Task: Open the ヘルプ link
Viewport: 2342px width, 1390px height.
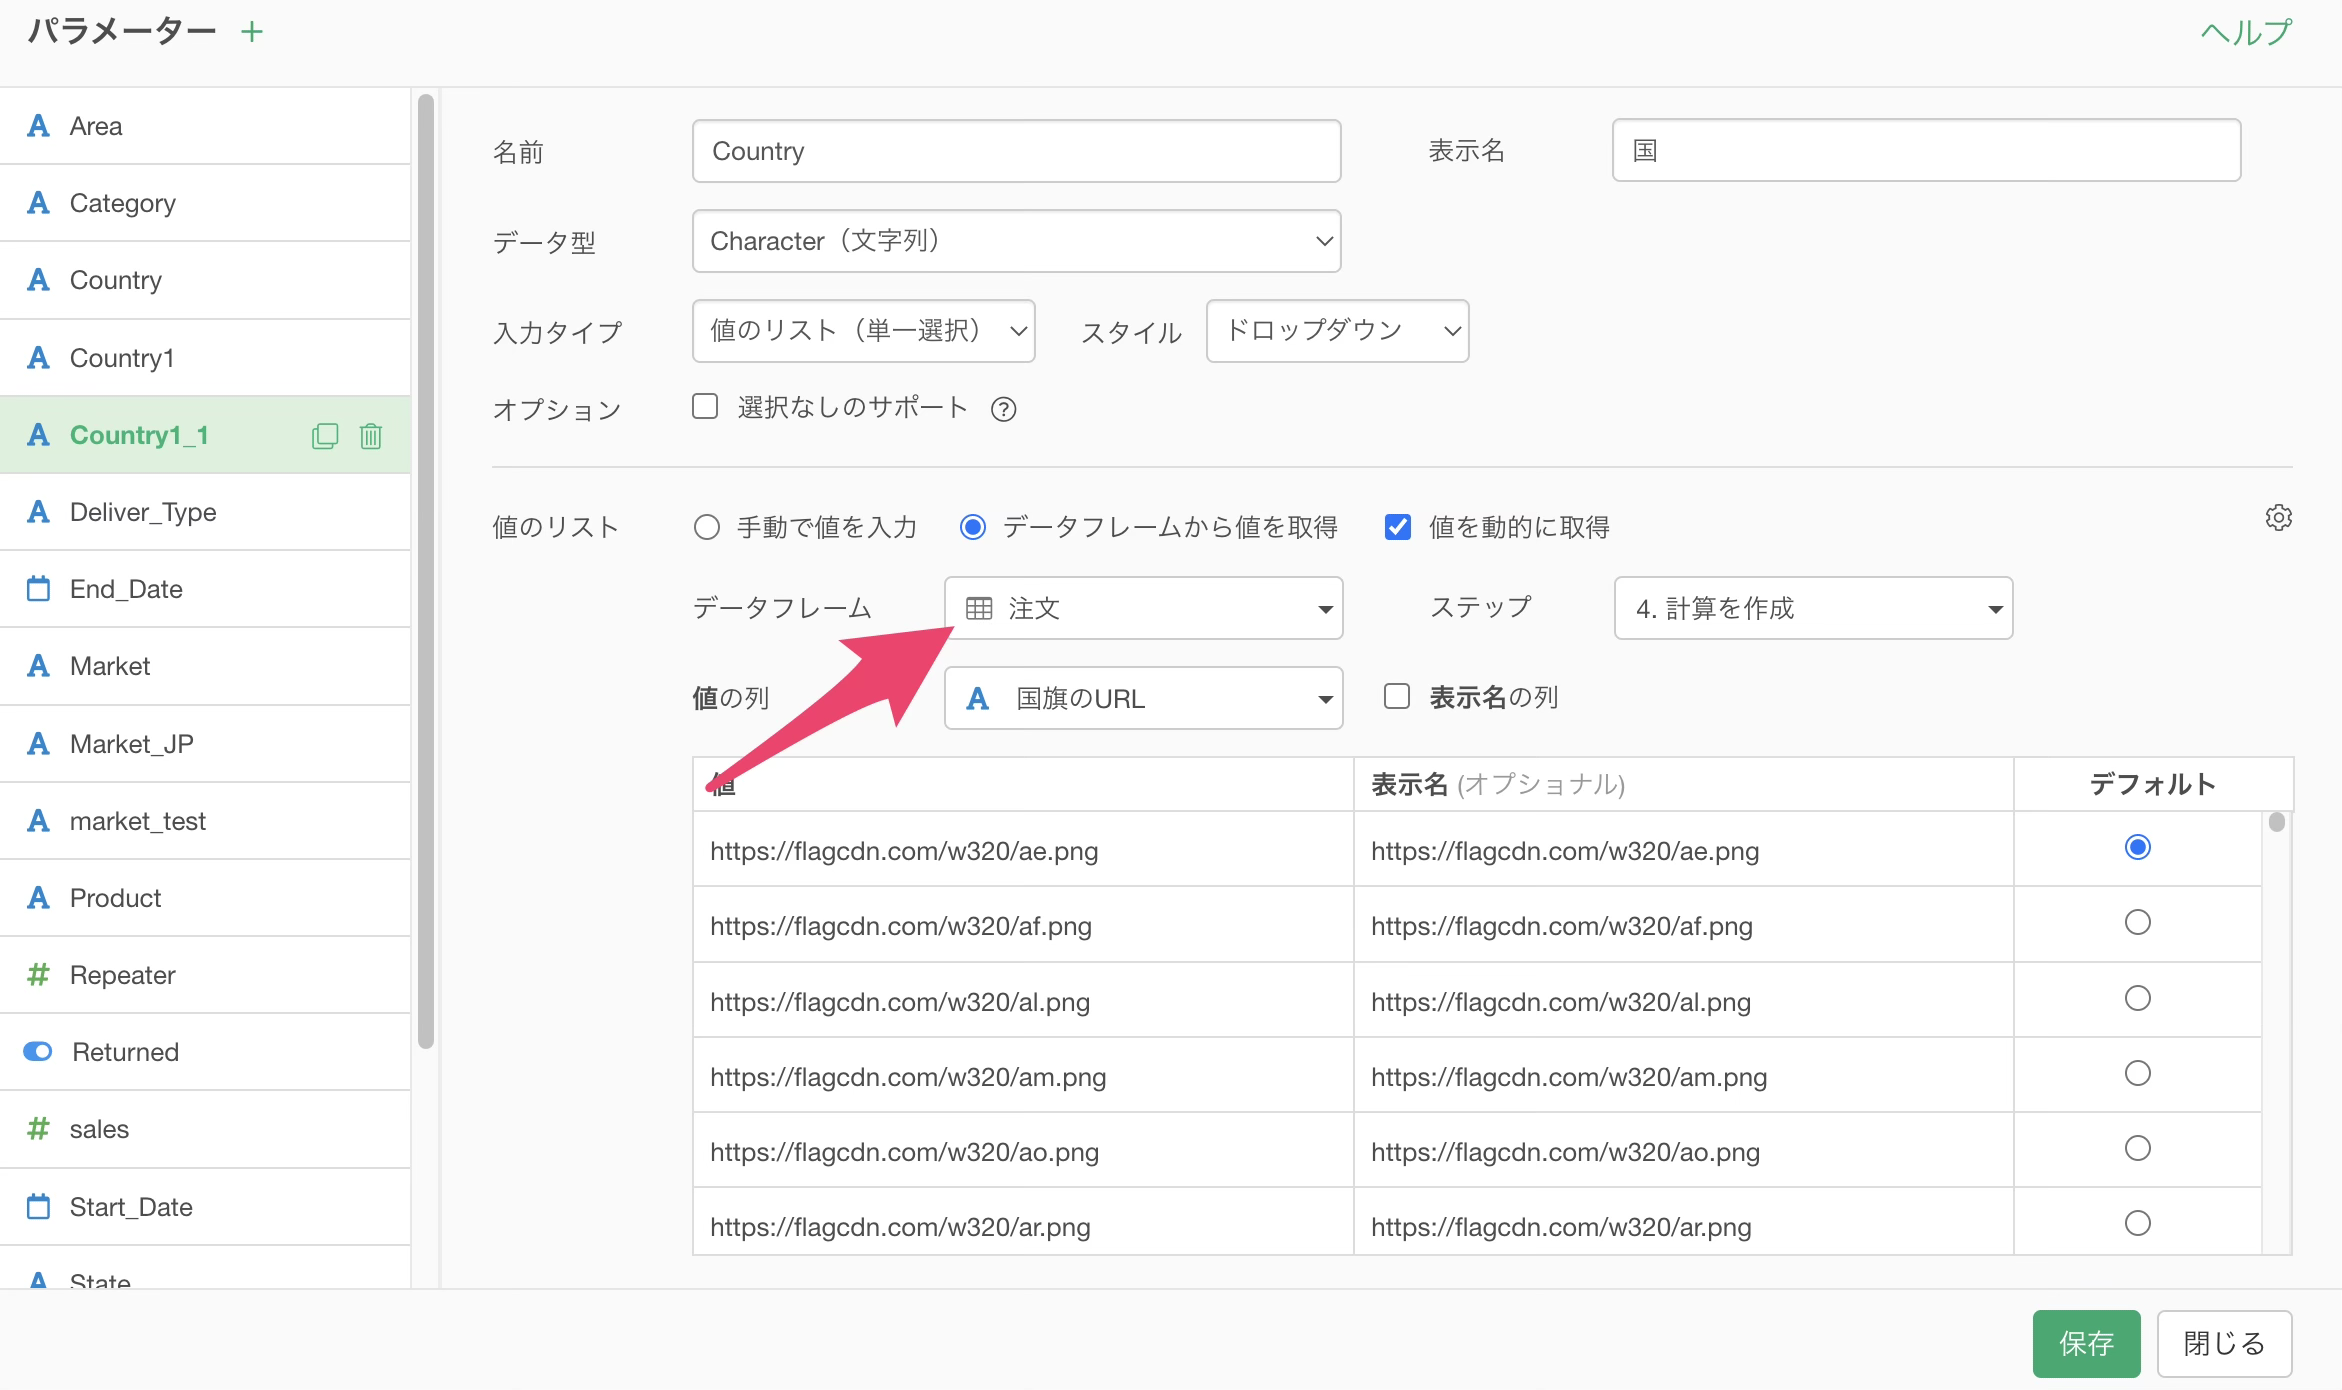Action: pos(2246,33)
